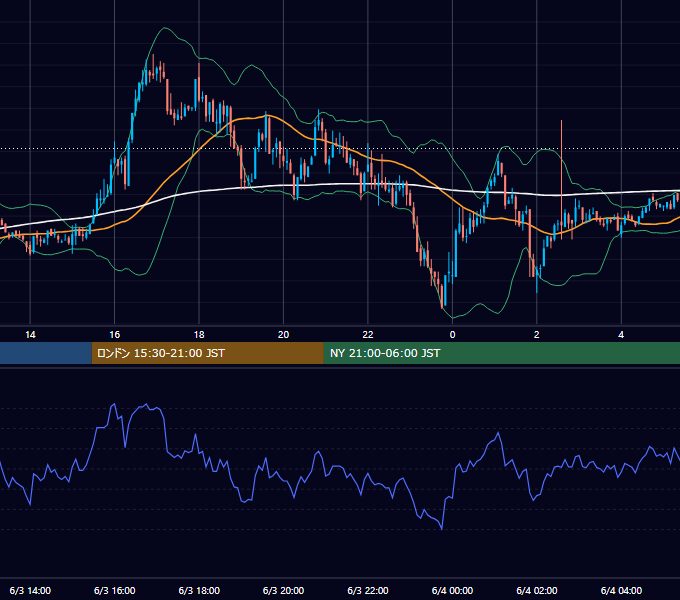Click the 22 hour axis label

pyautogui.click(x=368, y=335)
